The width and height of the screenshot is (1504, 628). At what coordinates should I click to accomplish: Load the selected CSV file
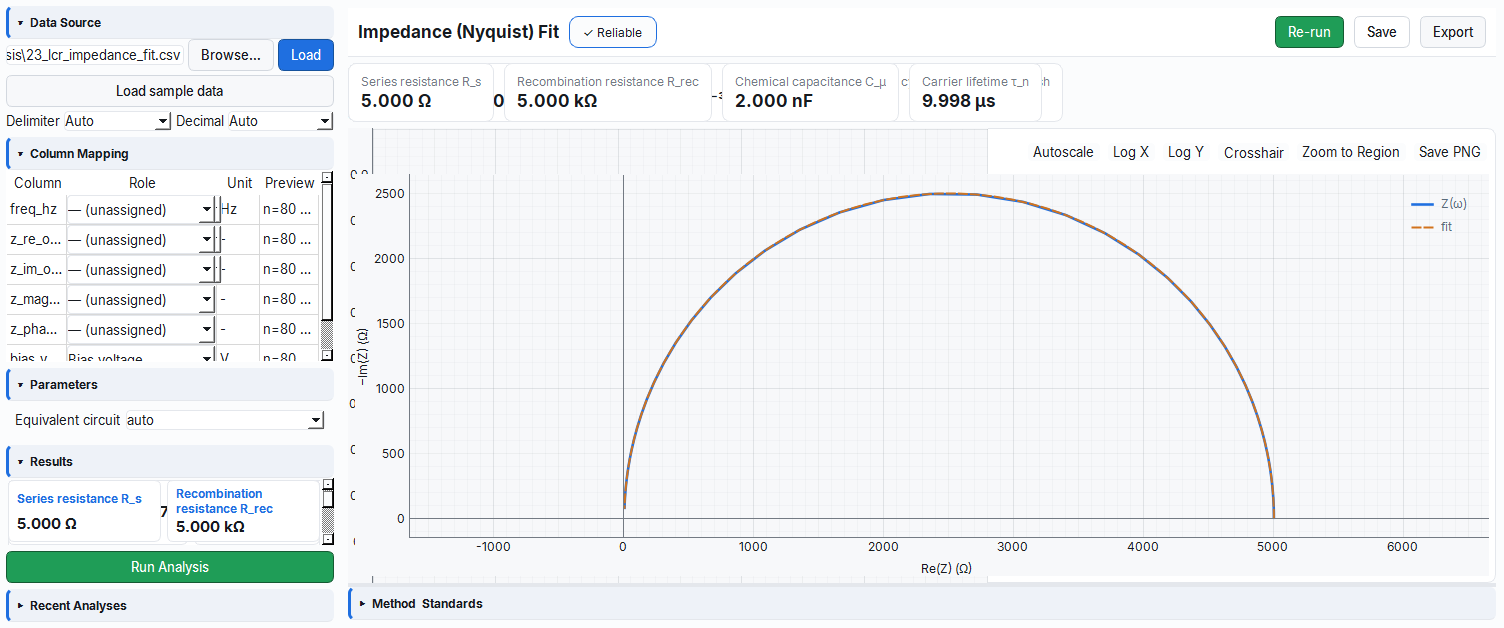coord(306,55)
